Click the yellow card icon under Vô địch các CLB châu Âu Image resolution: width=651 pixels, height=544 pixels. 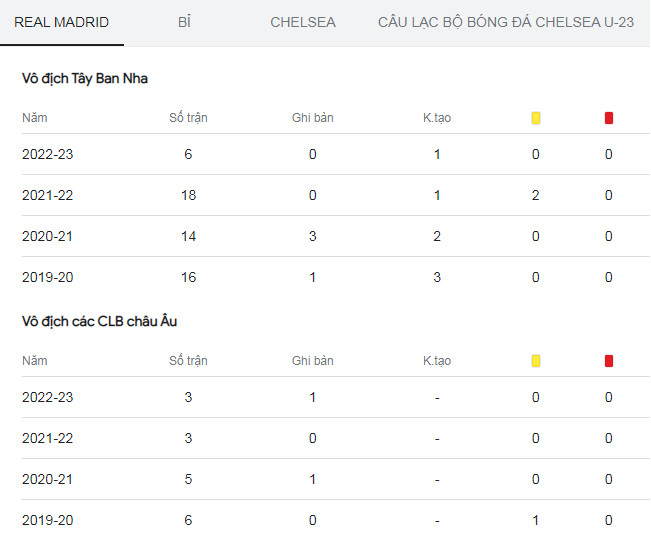tap(536, 361)
